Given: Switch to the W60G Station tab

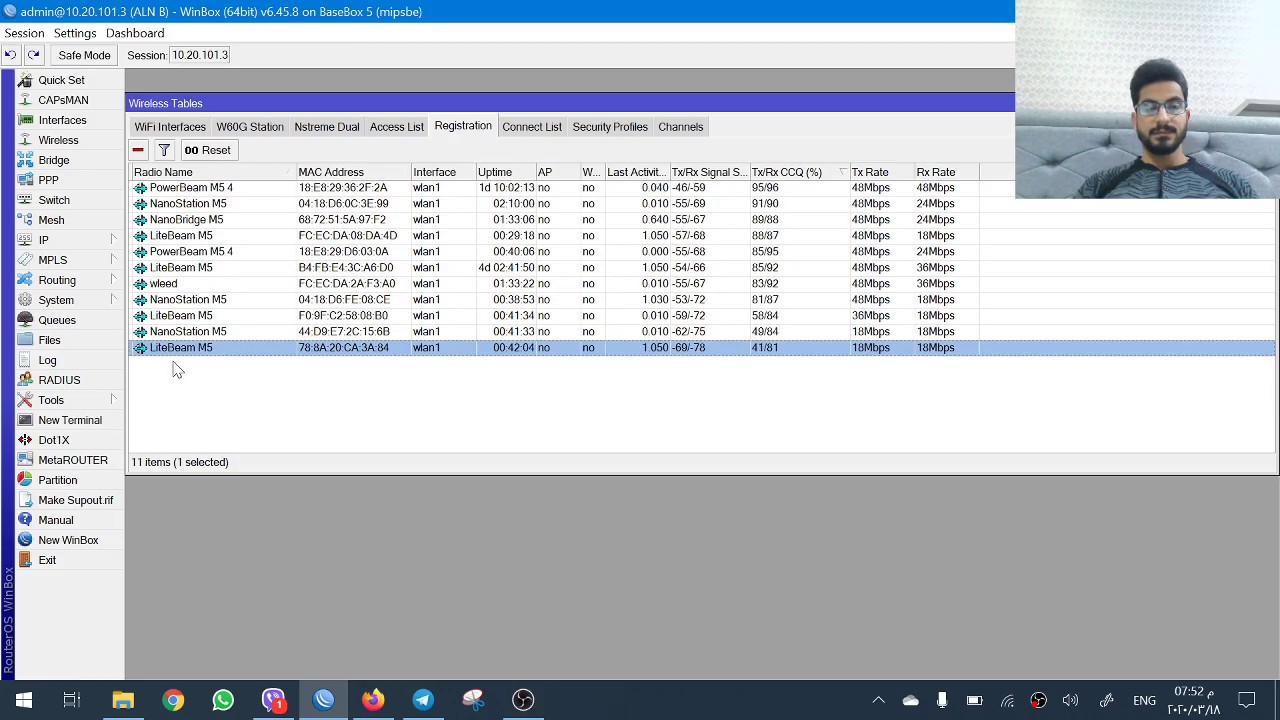Looking at the screenshot, I should click(250, 127).
